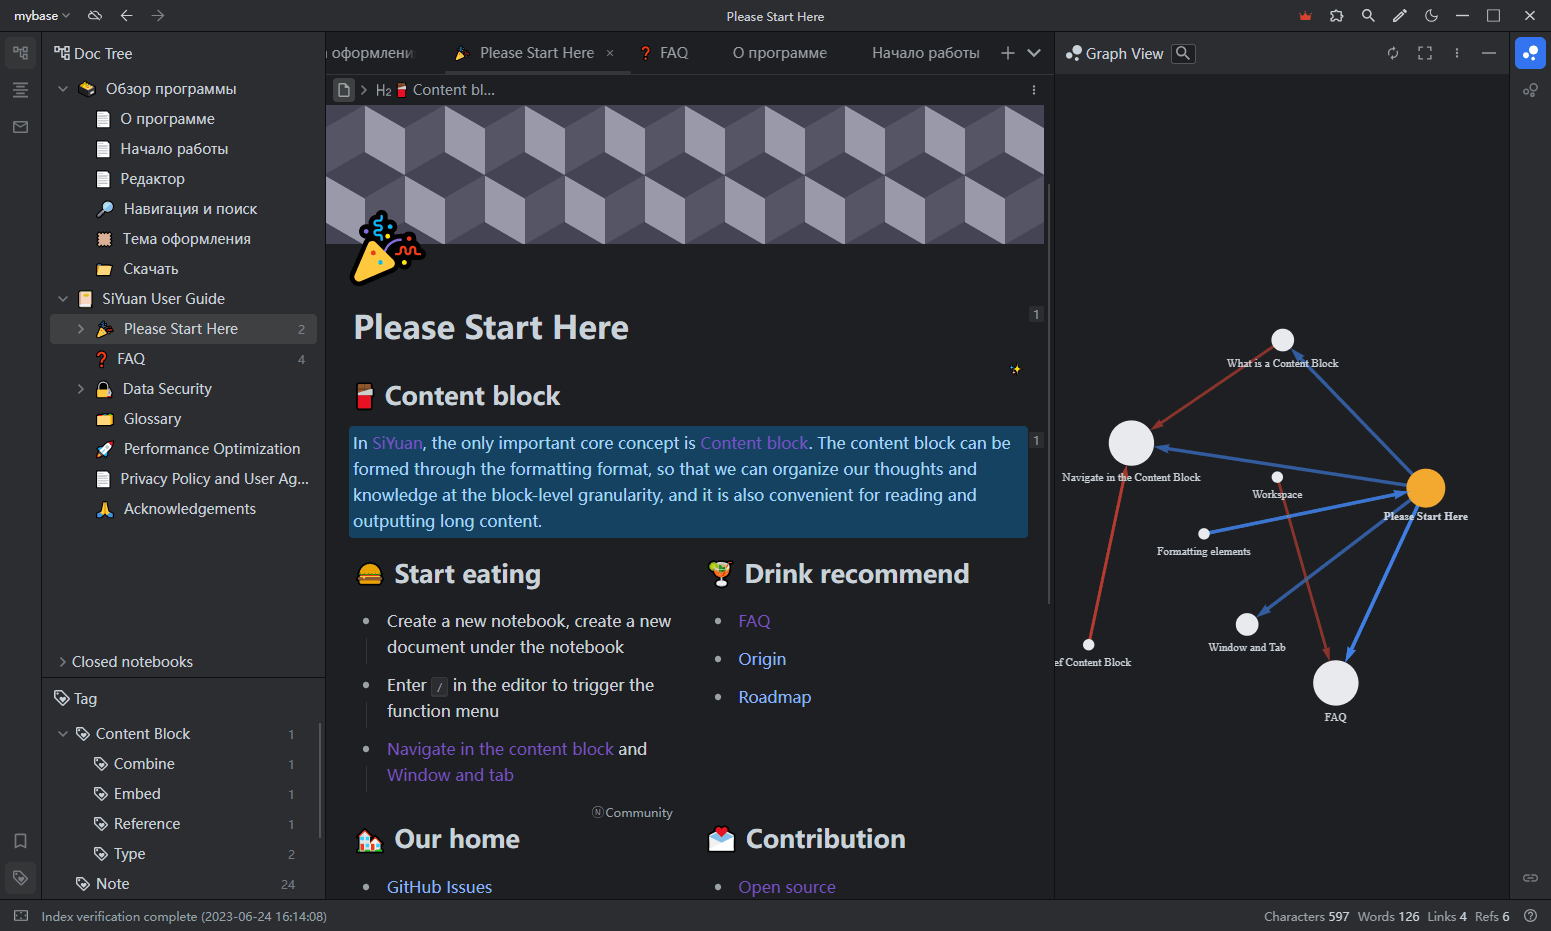Click the crown VIP icon
Screen dimensions: 1551x931
point(1305,16)
